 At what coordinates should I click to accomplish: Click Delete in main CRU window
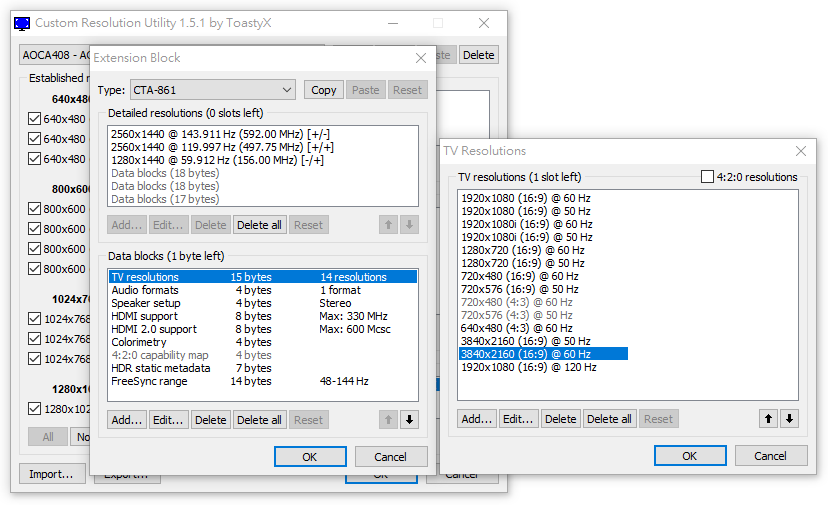coord(479,55)
